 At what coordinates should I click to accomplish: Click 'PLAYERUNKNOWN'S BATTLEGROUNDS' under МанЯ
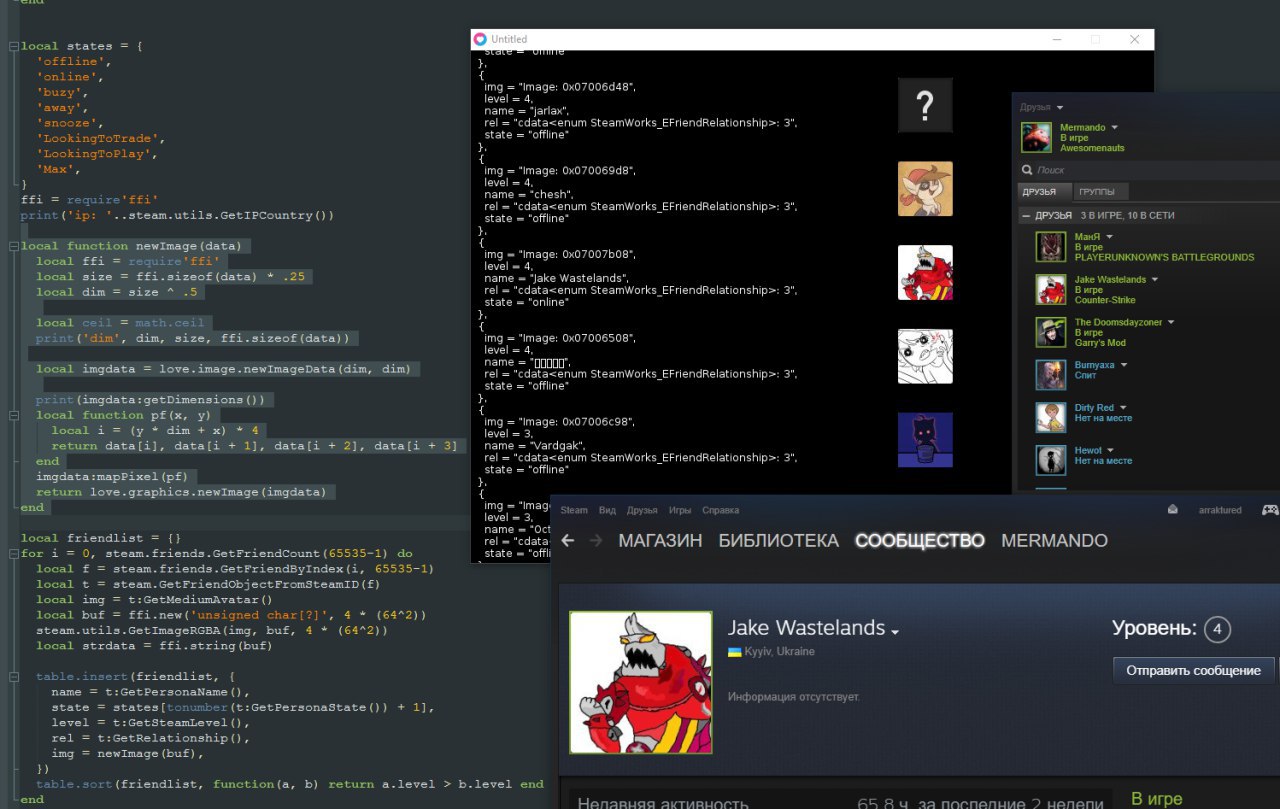click(1164, 257)
